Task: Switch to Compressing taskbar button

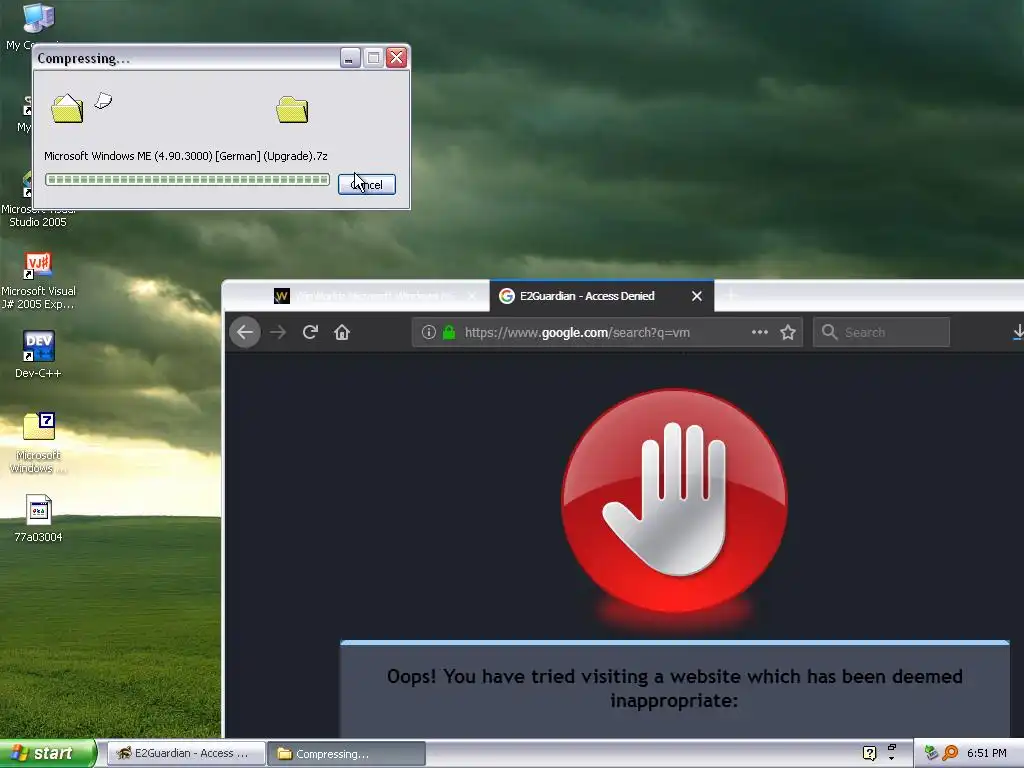Action: tap(346, 754)
